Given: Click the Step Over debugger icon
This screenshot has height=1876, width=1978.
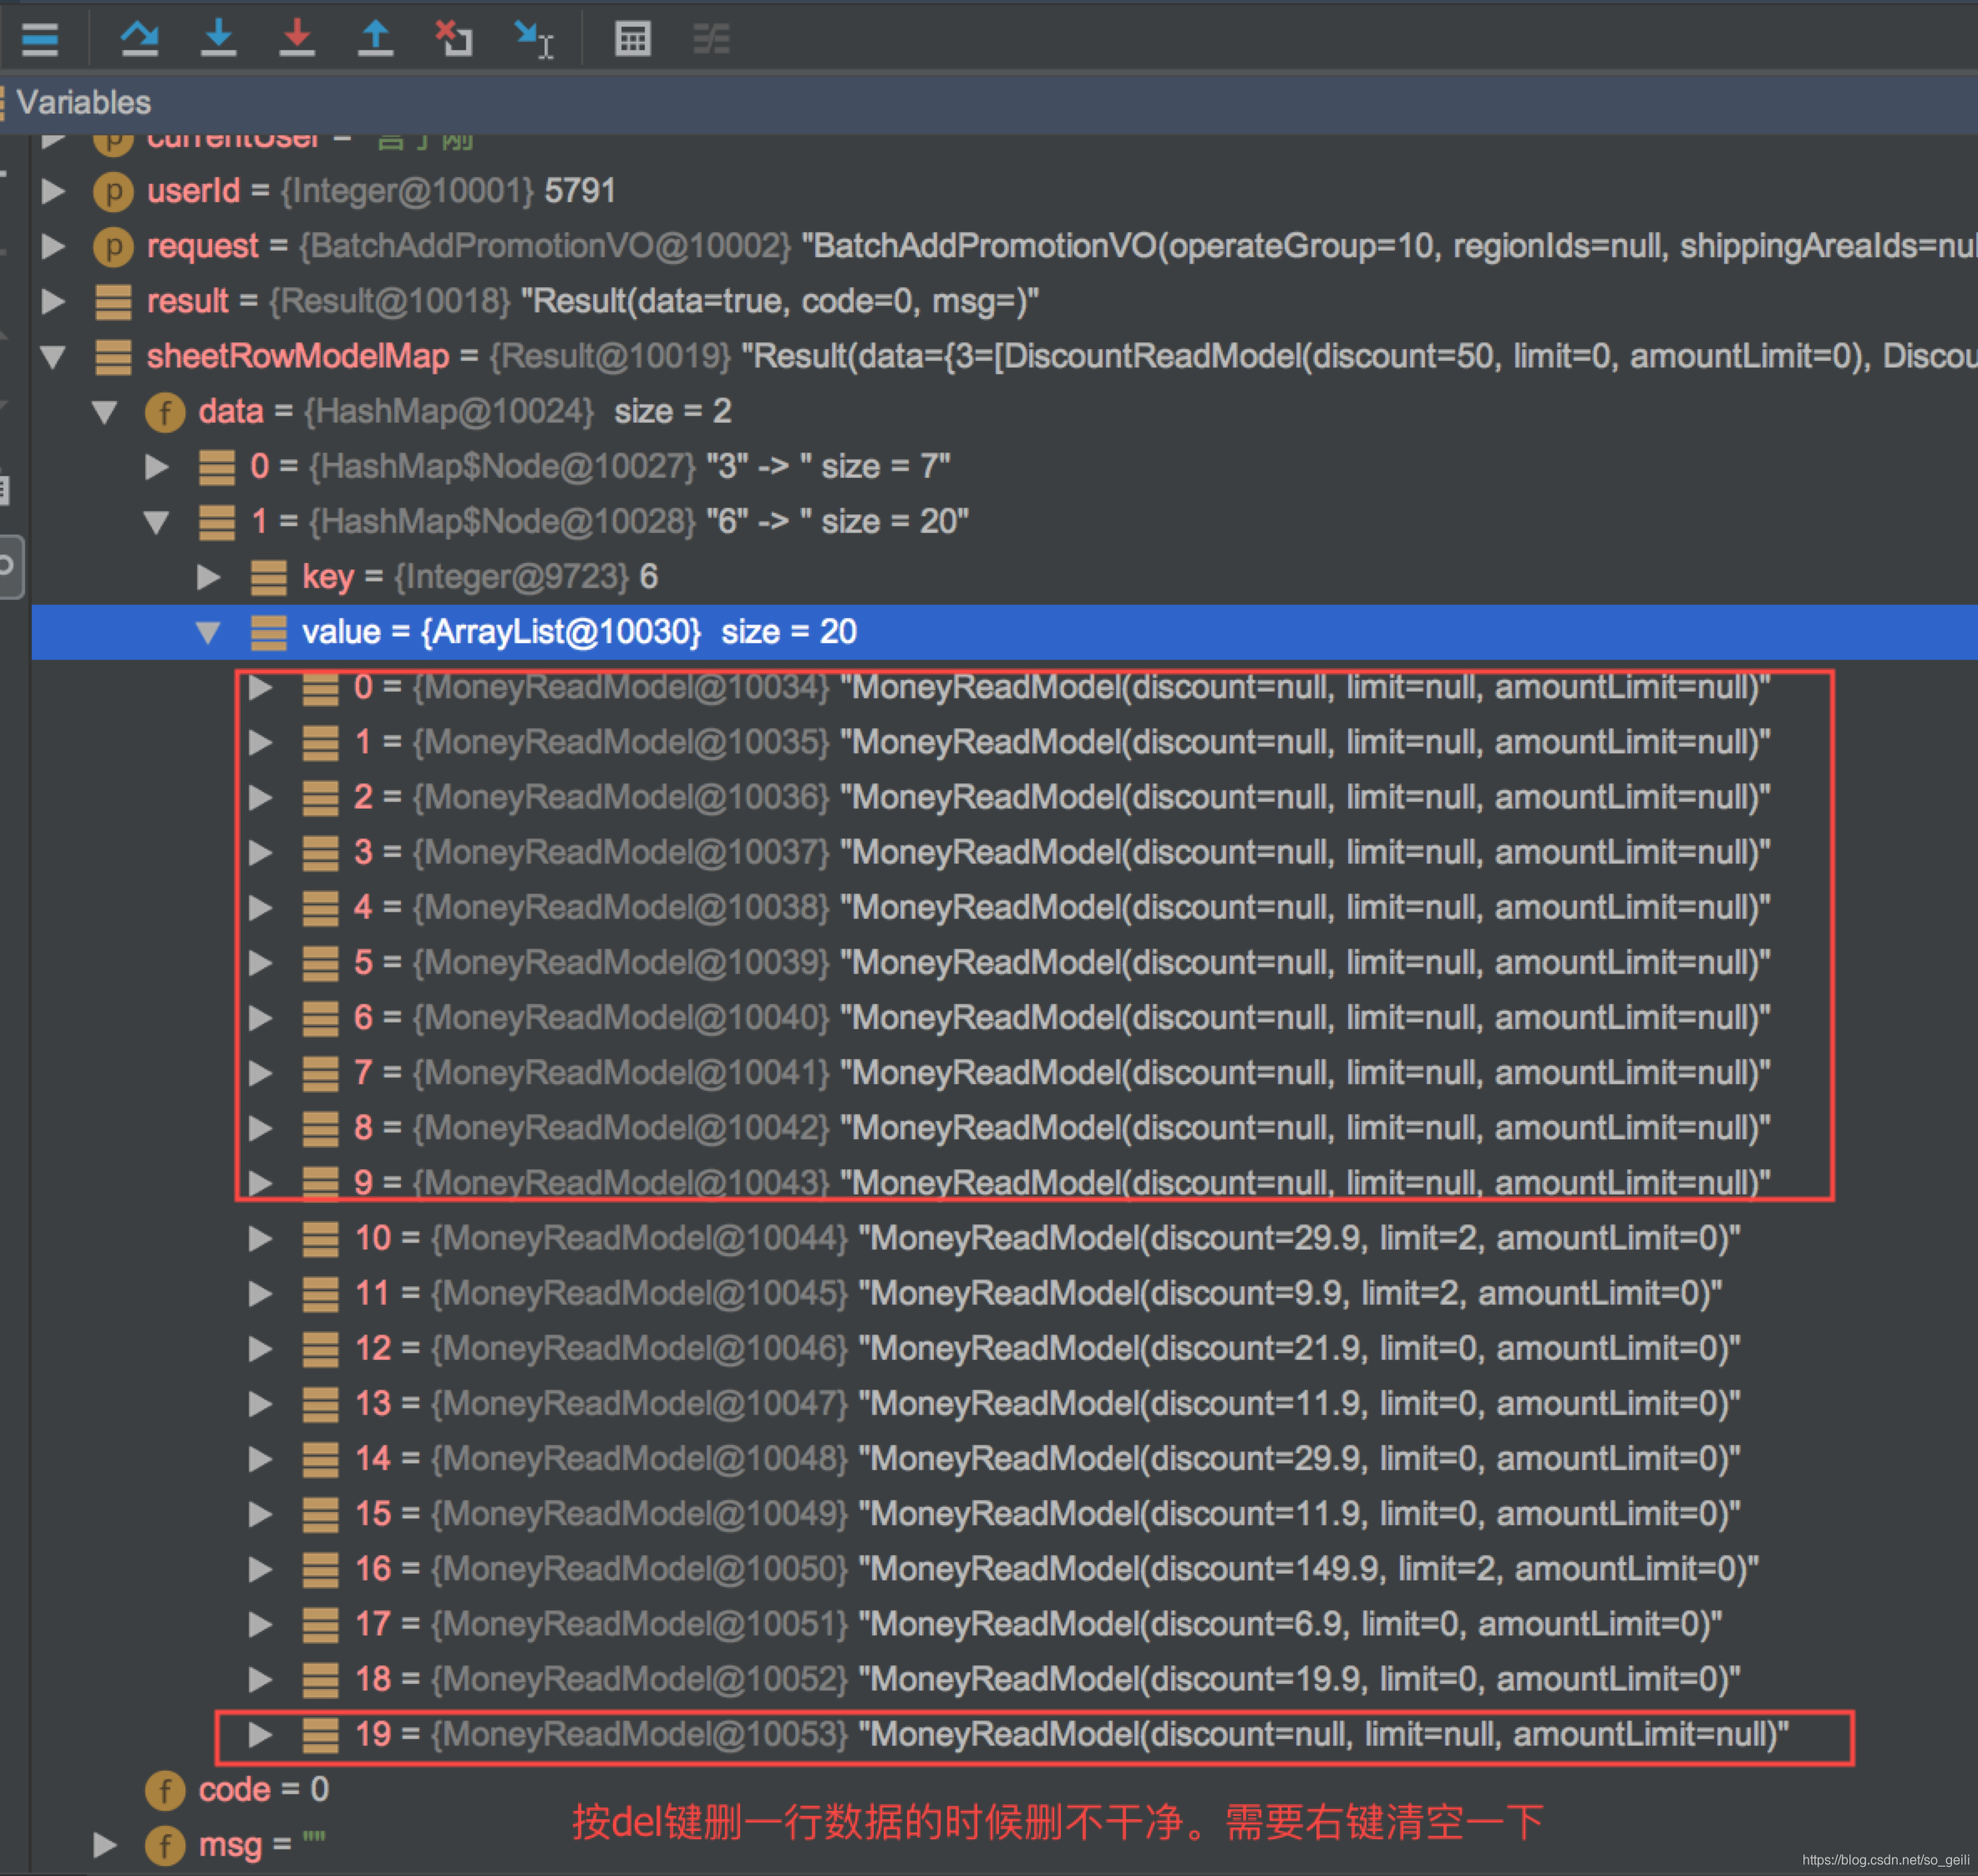Looking at the screenshot, I should pyautogui.click(x=139, y=38).
